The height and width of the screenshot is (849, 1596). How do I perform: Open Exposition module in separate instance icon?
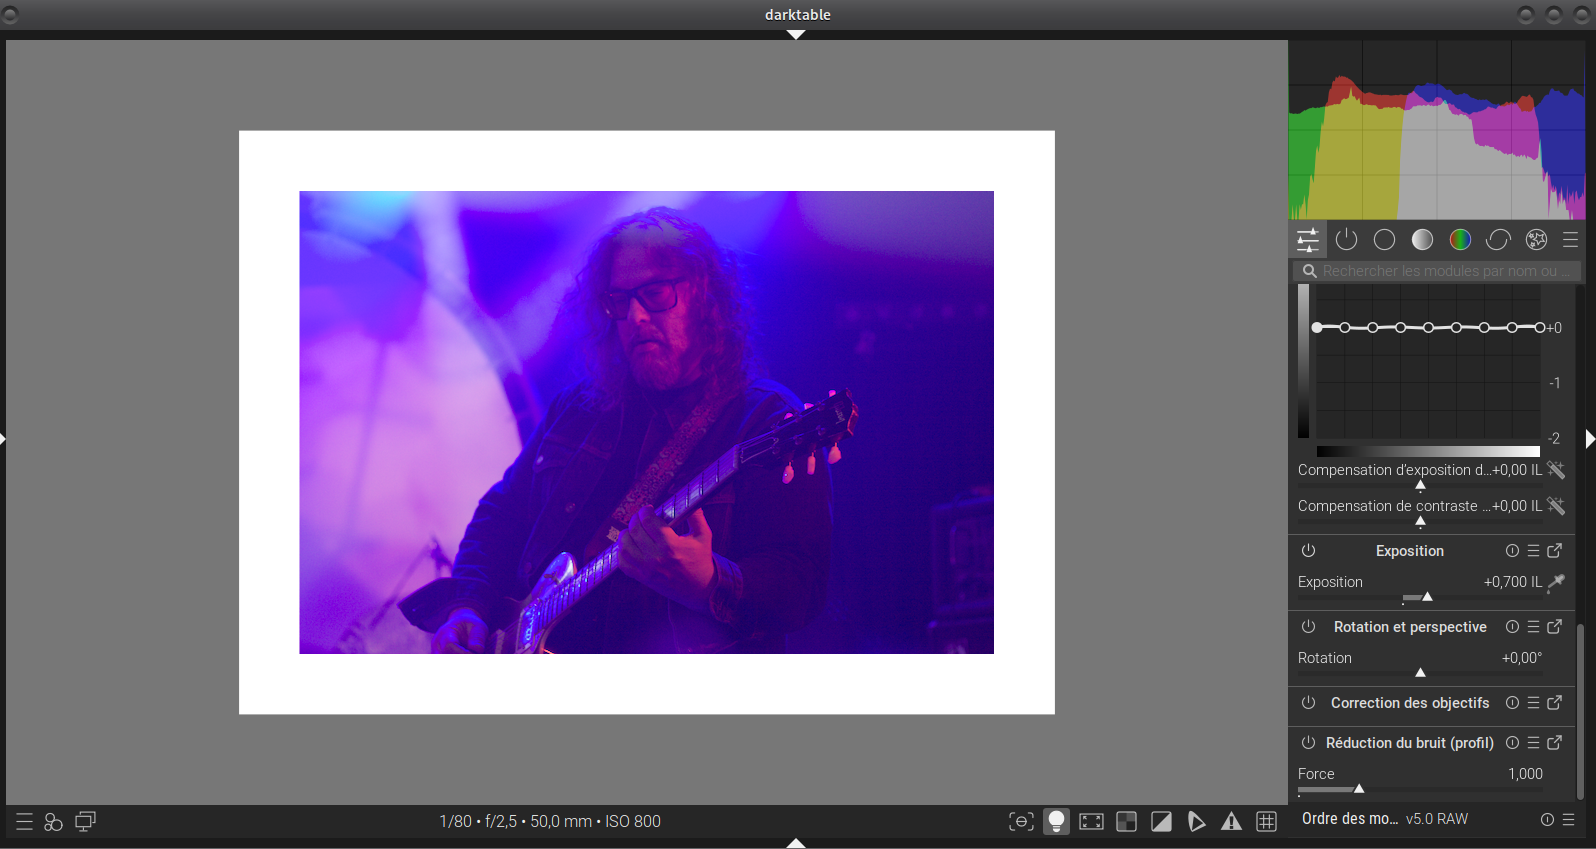1555,551
